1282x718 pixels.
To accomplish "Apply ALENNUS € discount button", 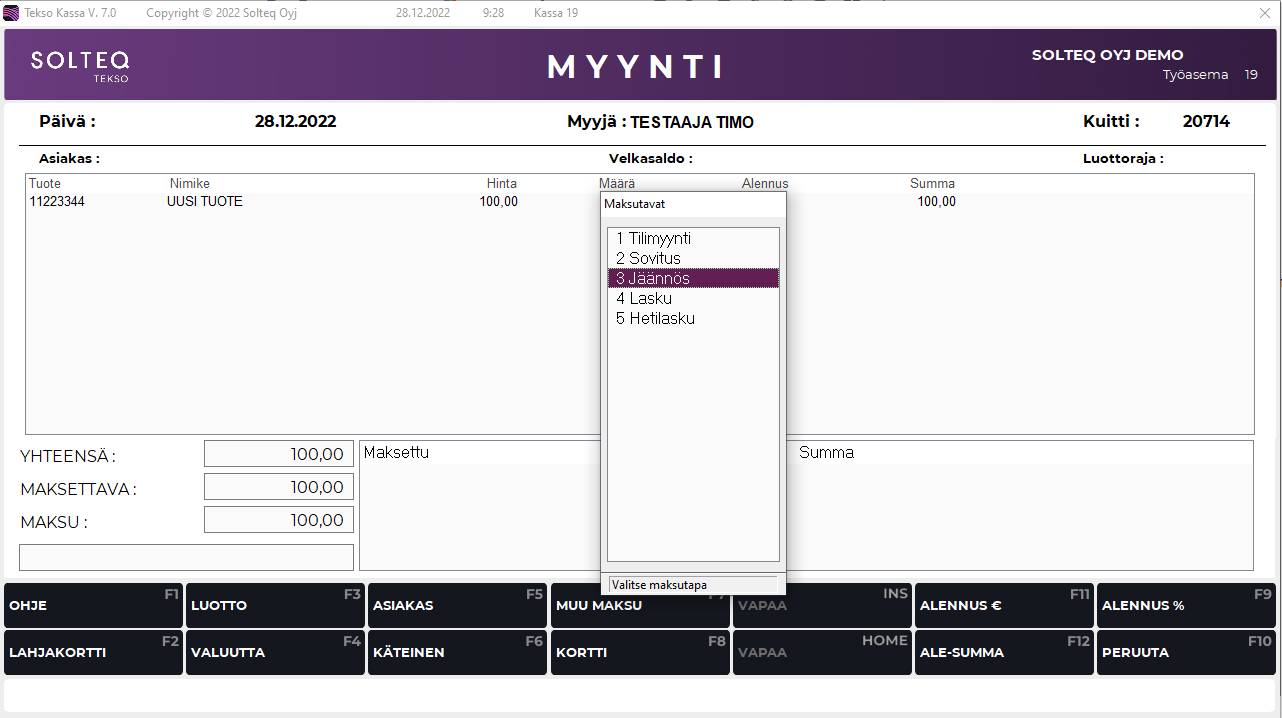I will [1003, 605].
